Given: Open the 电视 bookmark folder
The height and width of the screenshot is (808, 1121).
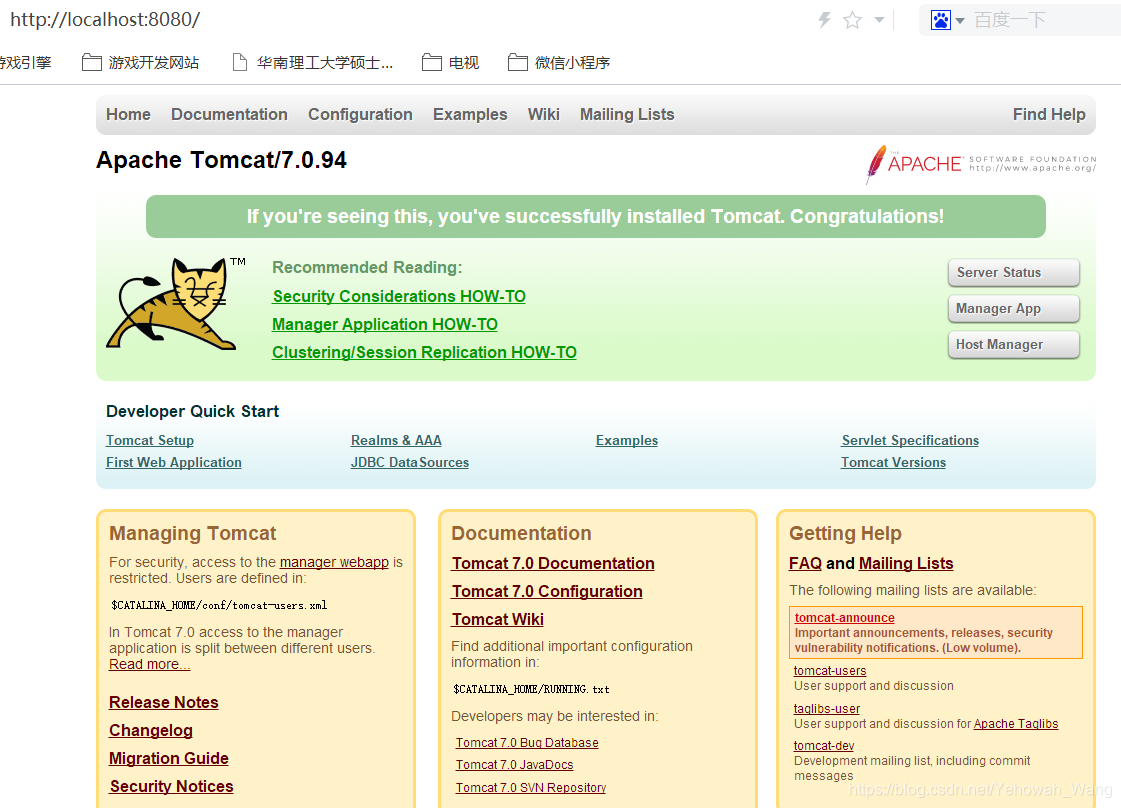Looking at the screenshot, I should click(450, 63).
